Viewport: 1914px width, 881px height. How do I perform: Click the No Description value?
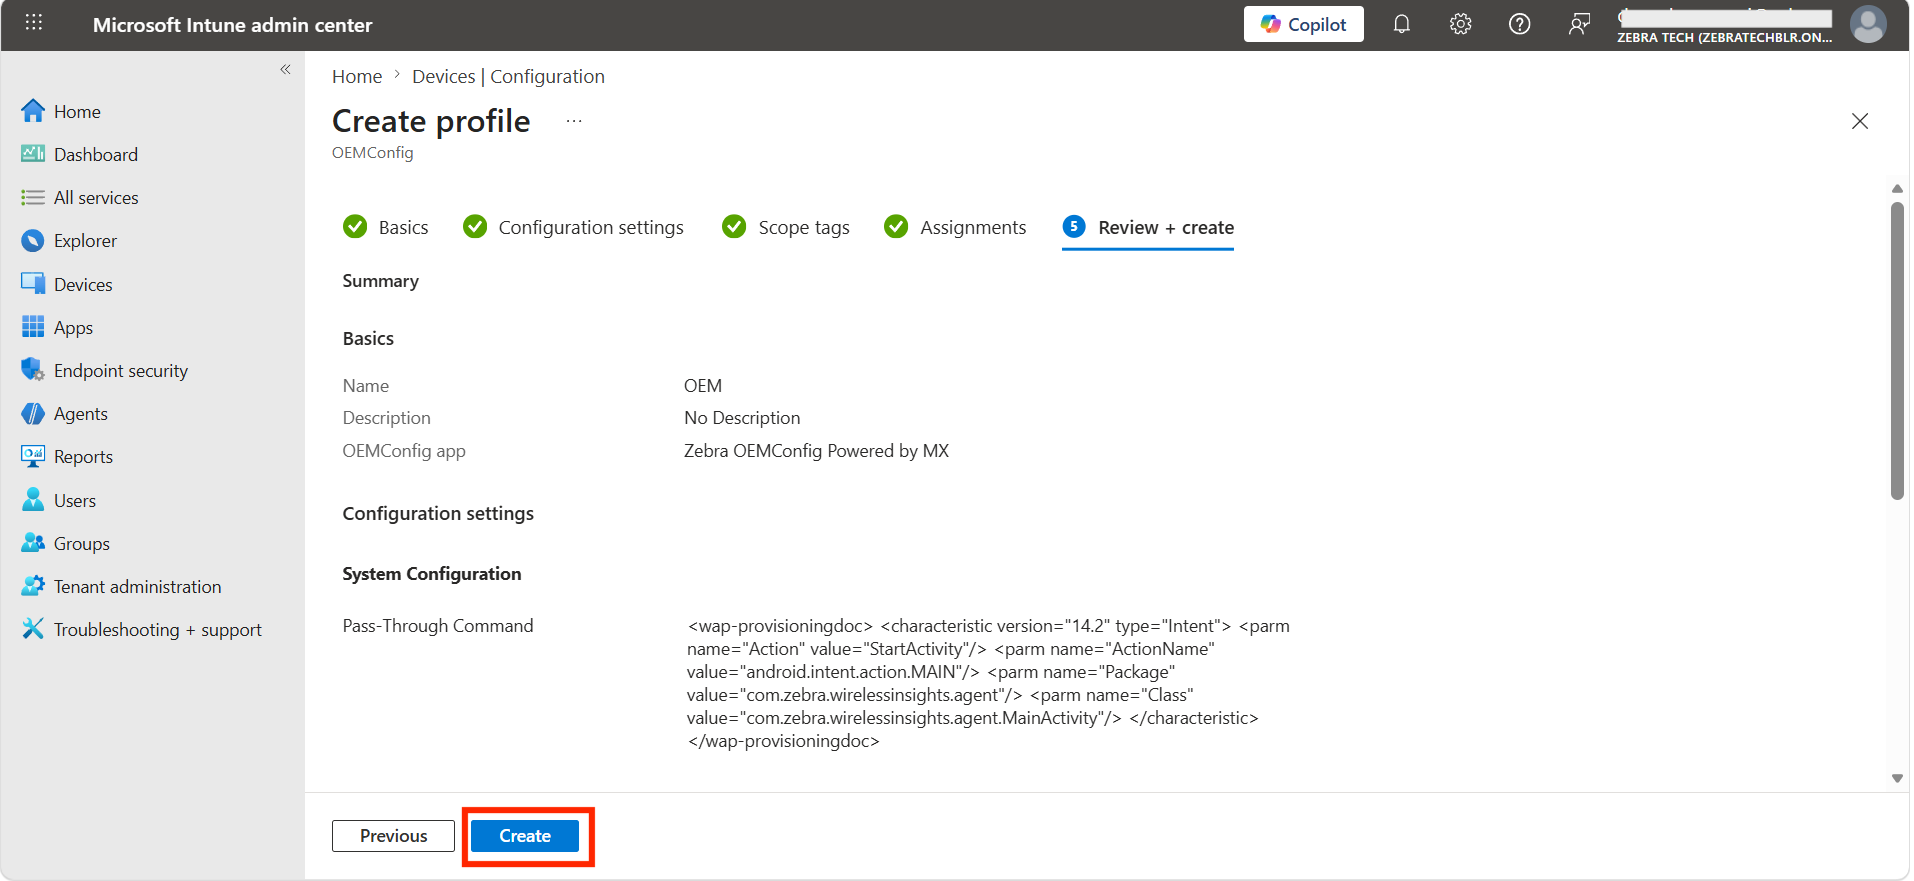(742, 418)
